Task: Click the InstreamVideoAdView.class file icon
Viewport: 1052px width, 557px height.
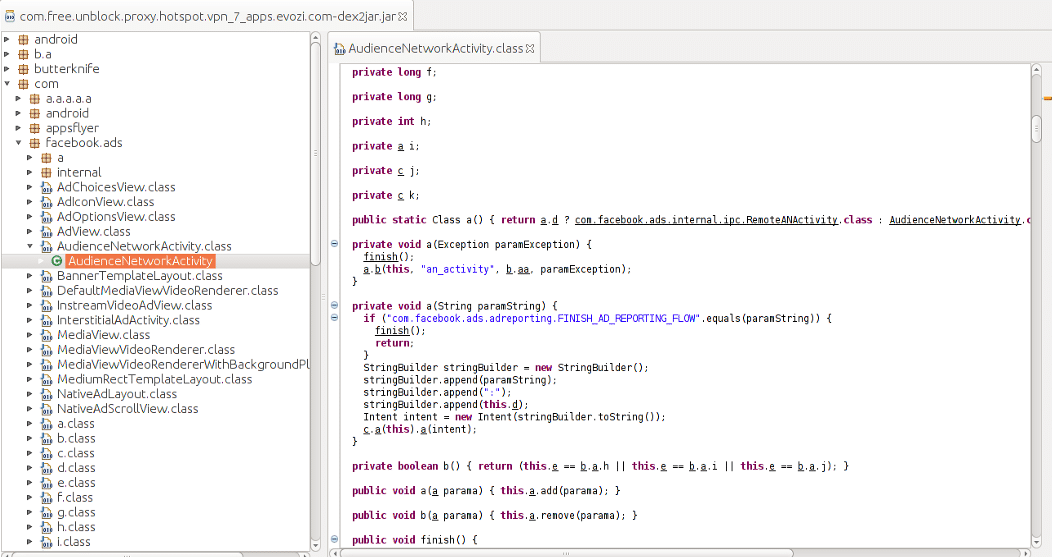Action: point(46,305)
